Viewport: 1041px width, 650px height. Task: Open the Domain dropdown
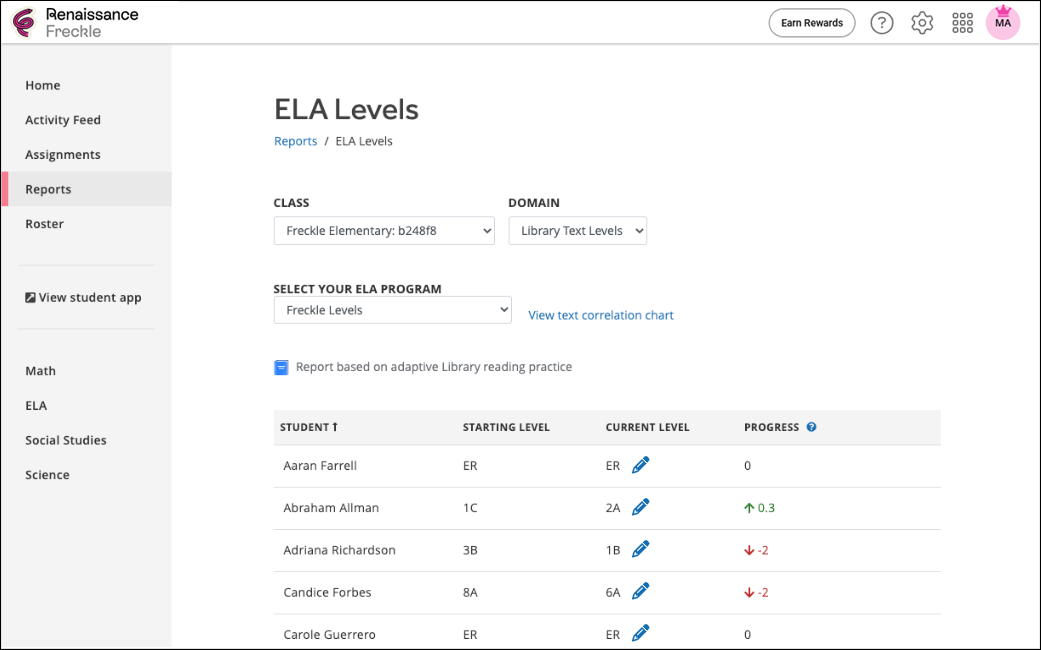577,230
